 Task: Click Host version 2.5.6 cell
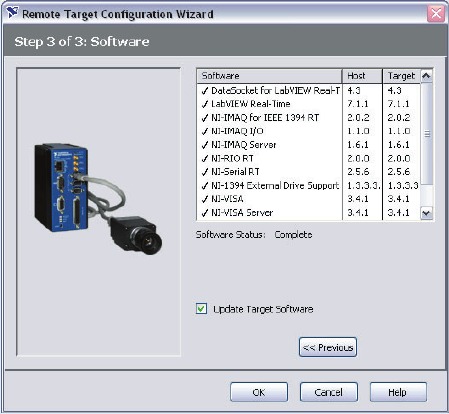[x=358, y=172]
